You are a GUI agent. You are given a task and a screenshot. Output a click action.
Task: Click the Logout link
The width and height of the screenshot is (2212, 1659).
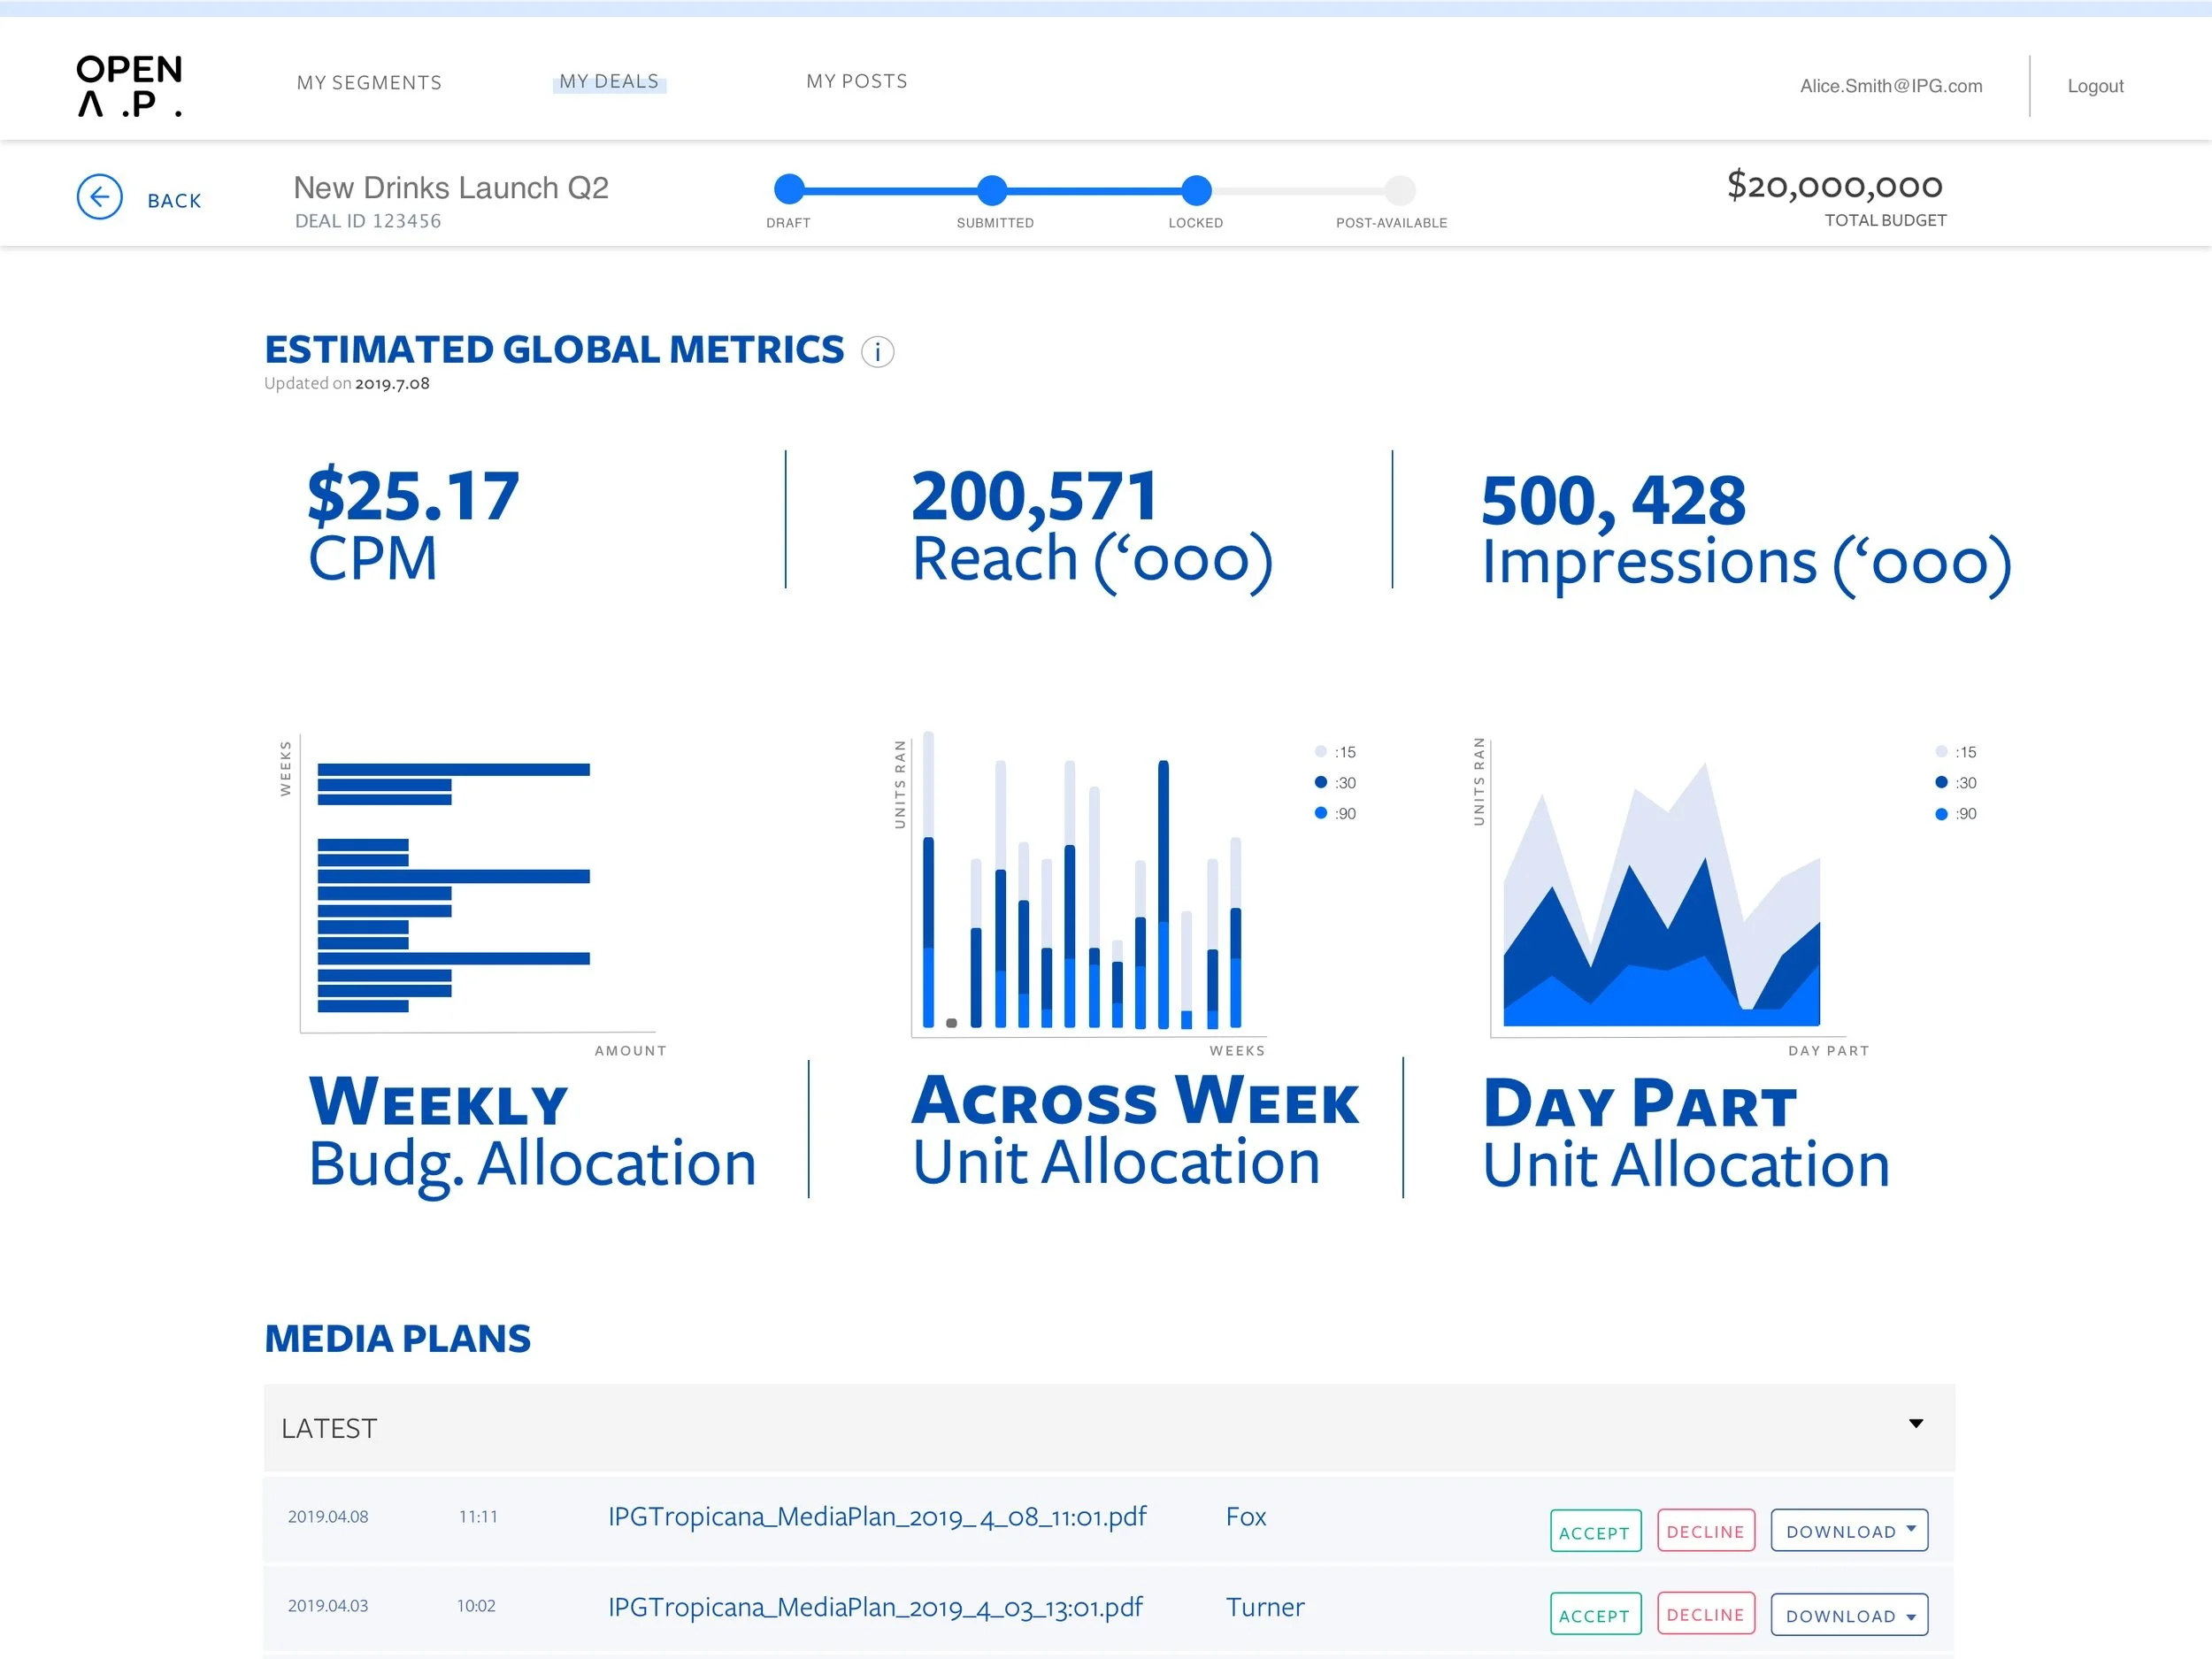tap(2095, 86)
